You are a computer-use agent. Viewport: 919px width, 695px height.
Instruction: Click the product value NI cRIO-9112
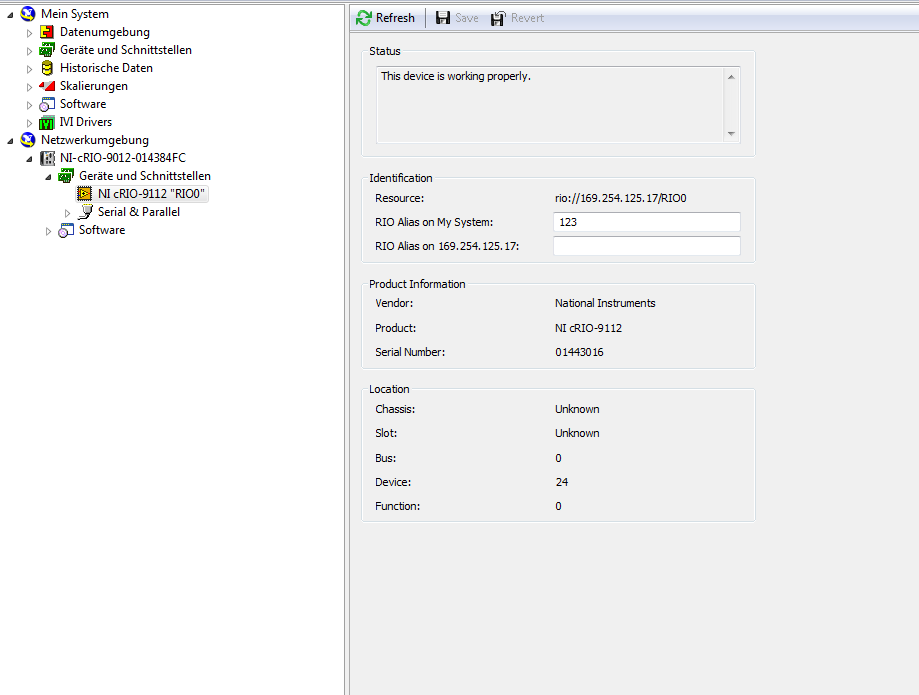[588, 328]
